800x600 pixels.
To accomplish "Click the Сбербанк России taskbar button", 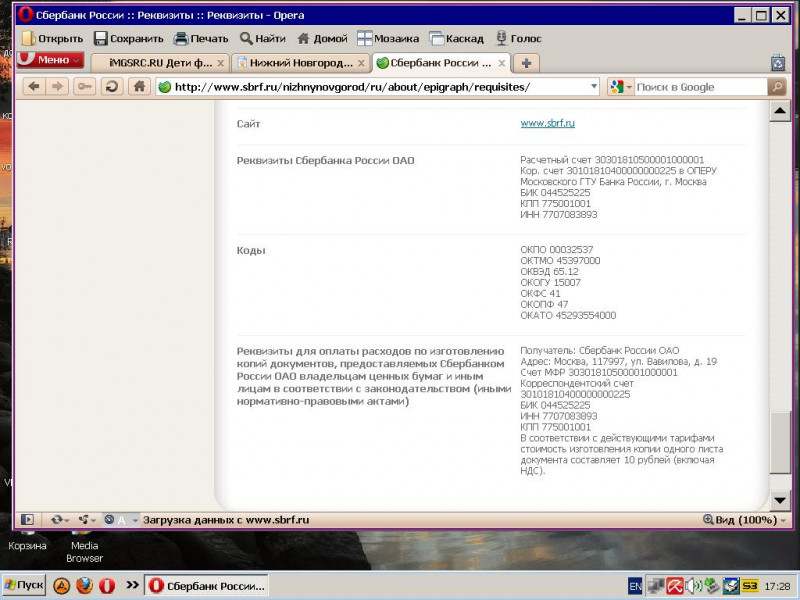I will pos(207,586).
